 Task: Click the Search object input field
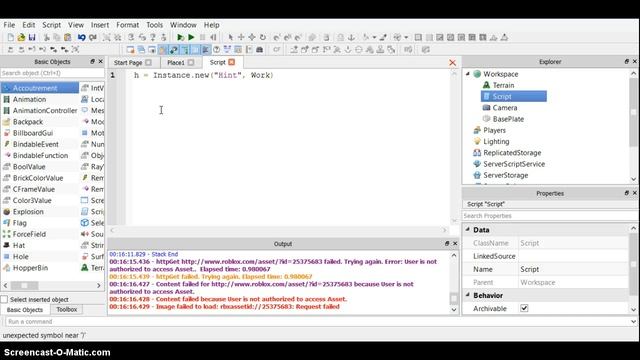click(52, 73)
